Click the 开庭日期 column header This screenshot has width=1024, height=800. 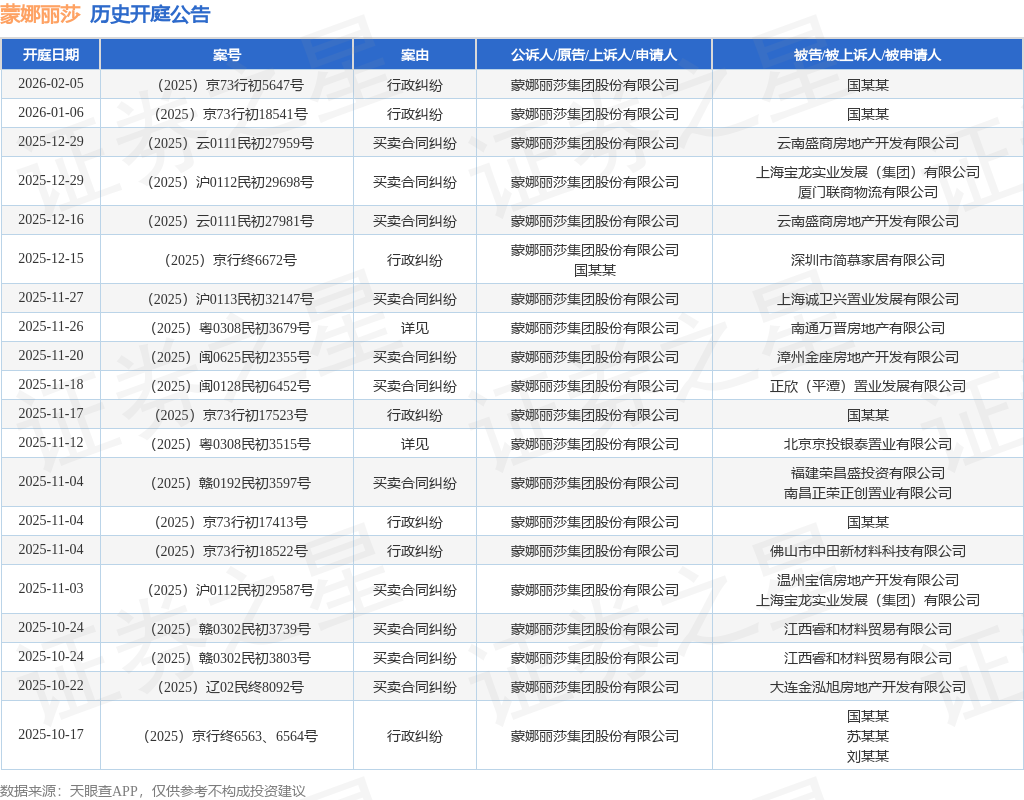click(51, 55)
